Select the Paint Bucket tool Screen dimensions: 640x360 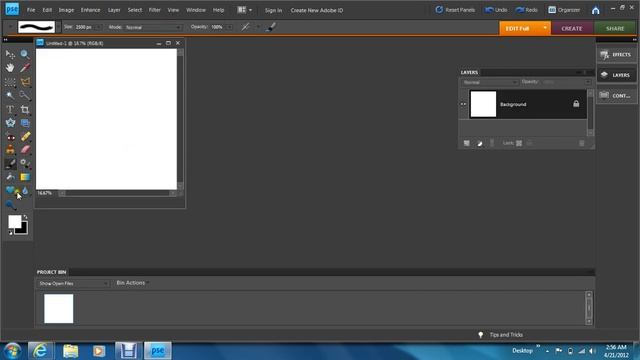tap(10, 177)
